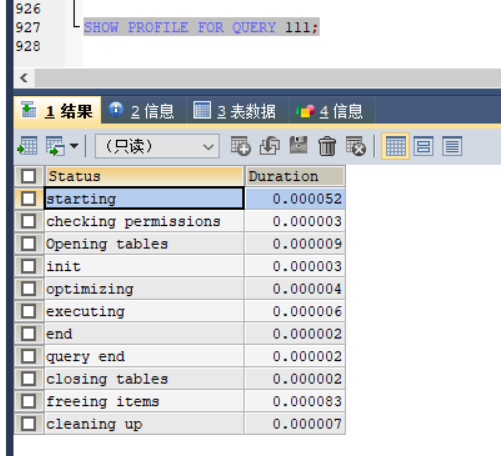Image resolution: width=501 pixels, height=456 pixels.
Task: Click line number 928 in the gutter
Action: coord(28,46)
